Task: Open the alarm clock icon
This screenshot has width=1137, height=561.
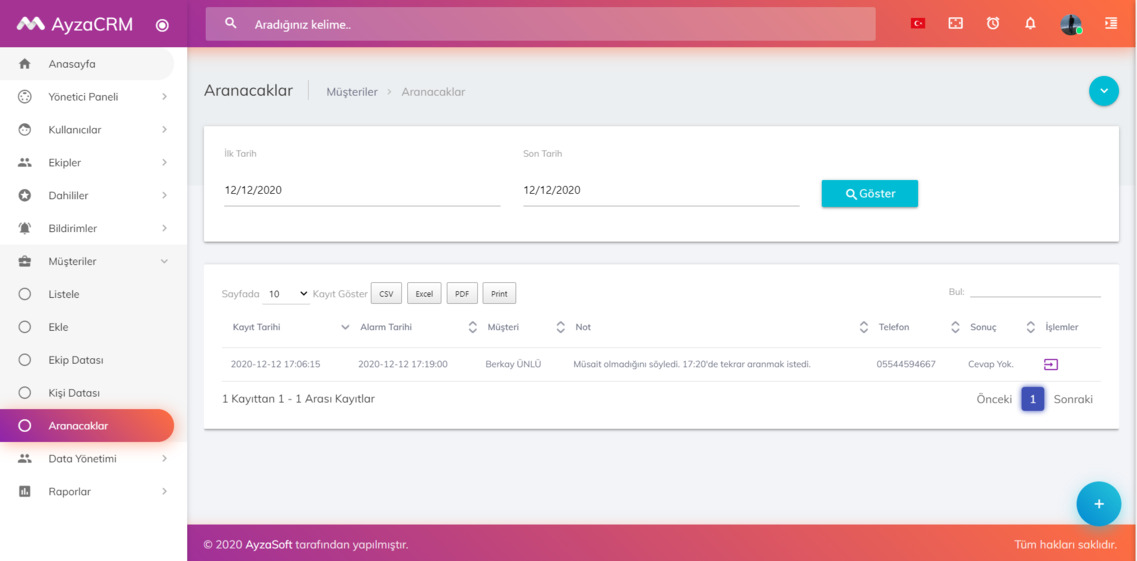Action: (x=992, y=23)
